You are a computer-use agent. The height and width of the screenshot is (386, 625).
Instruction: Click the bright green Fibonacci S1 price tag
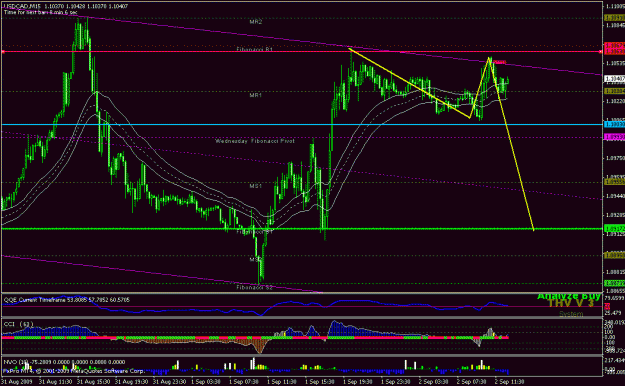pyautogui.click(x=615, y=229)
